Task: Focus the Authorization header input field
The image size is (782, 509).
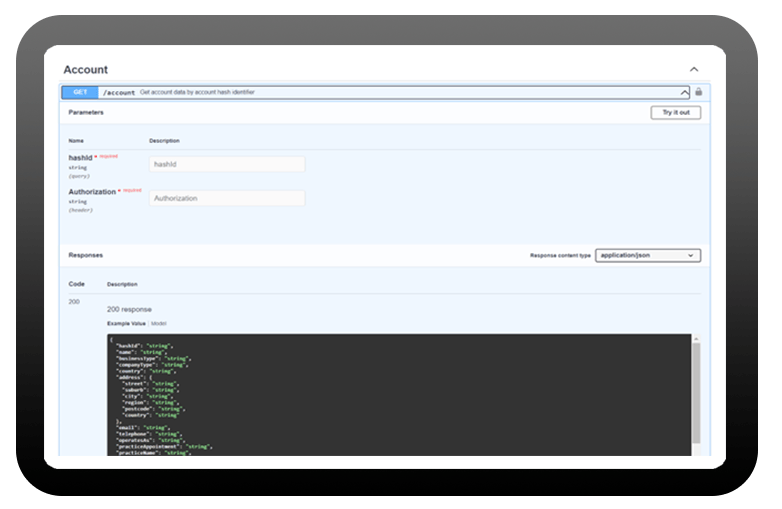Action: tap(227, 198)
